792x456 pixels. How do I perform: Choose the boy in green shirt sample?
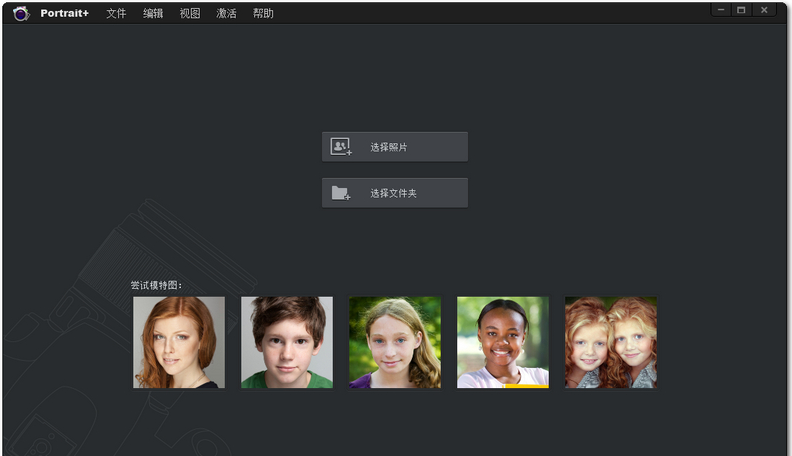pyautogui.click(x=287, y=342)
